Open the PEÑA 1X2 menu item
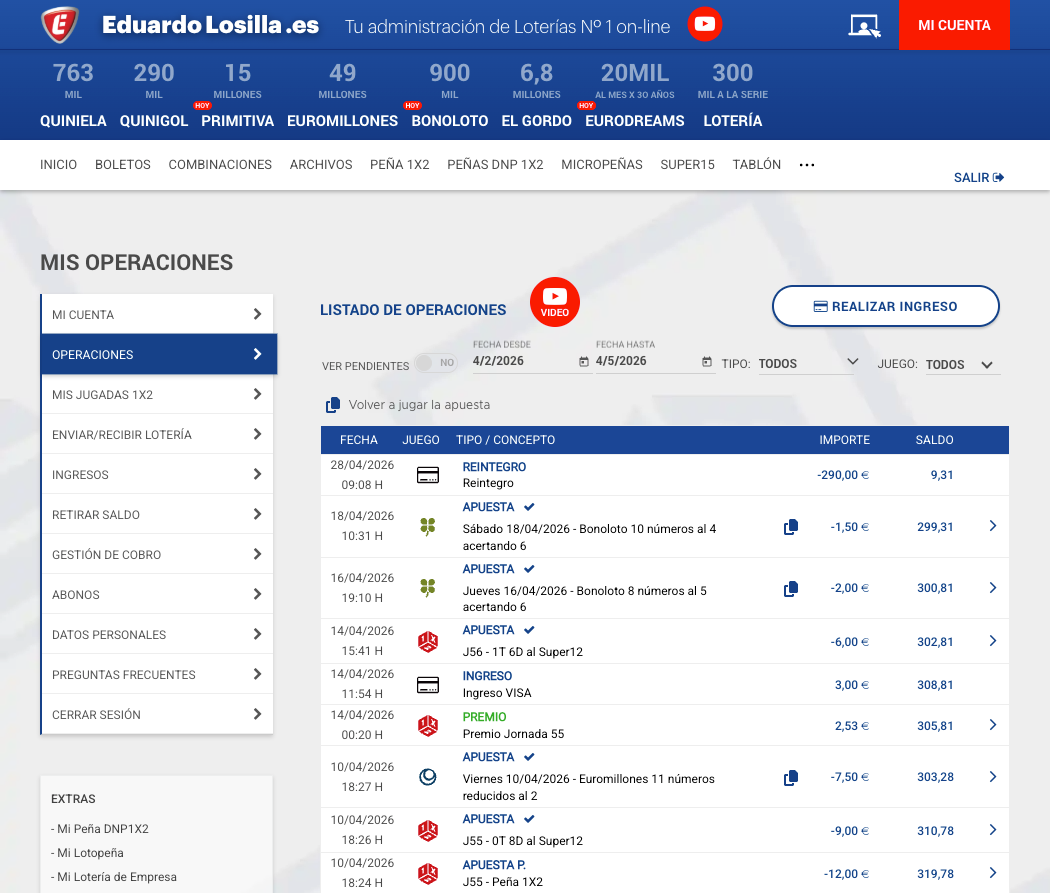Screen dimensions: 1050x893 400,165
